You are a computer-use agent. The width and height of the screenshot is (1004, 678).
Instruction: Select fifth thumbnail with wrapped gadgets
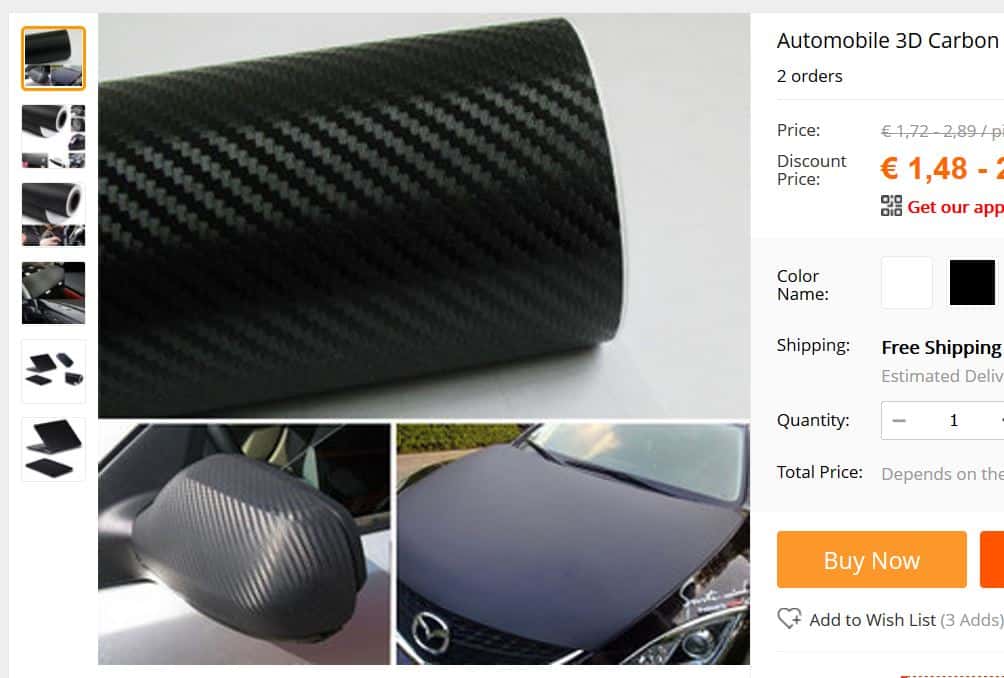point(53,371)
